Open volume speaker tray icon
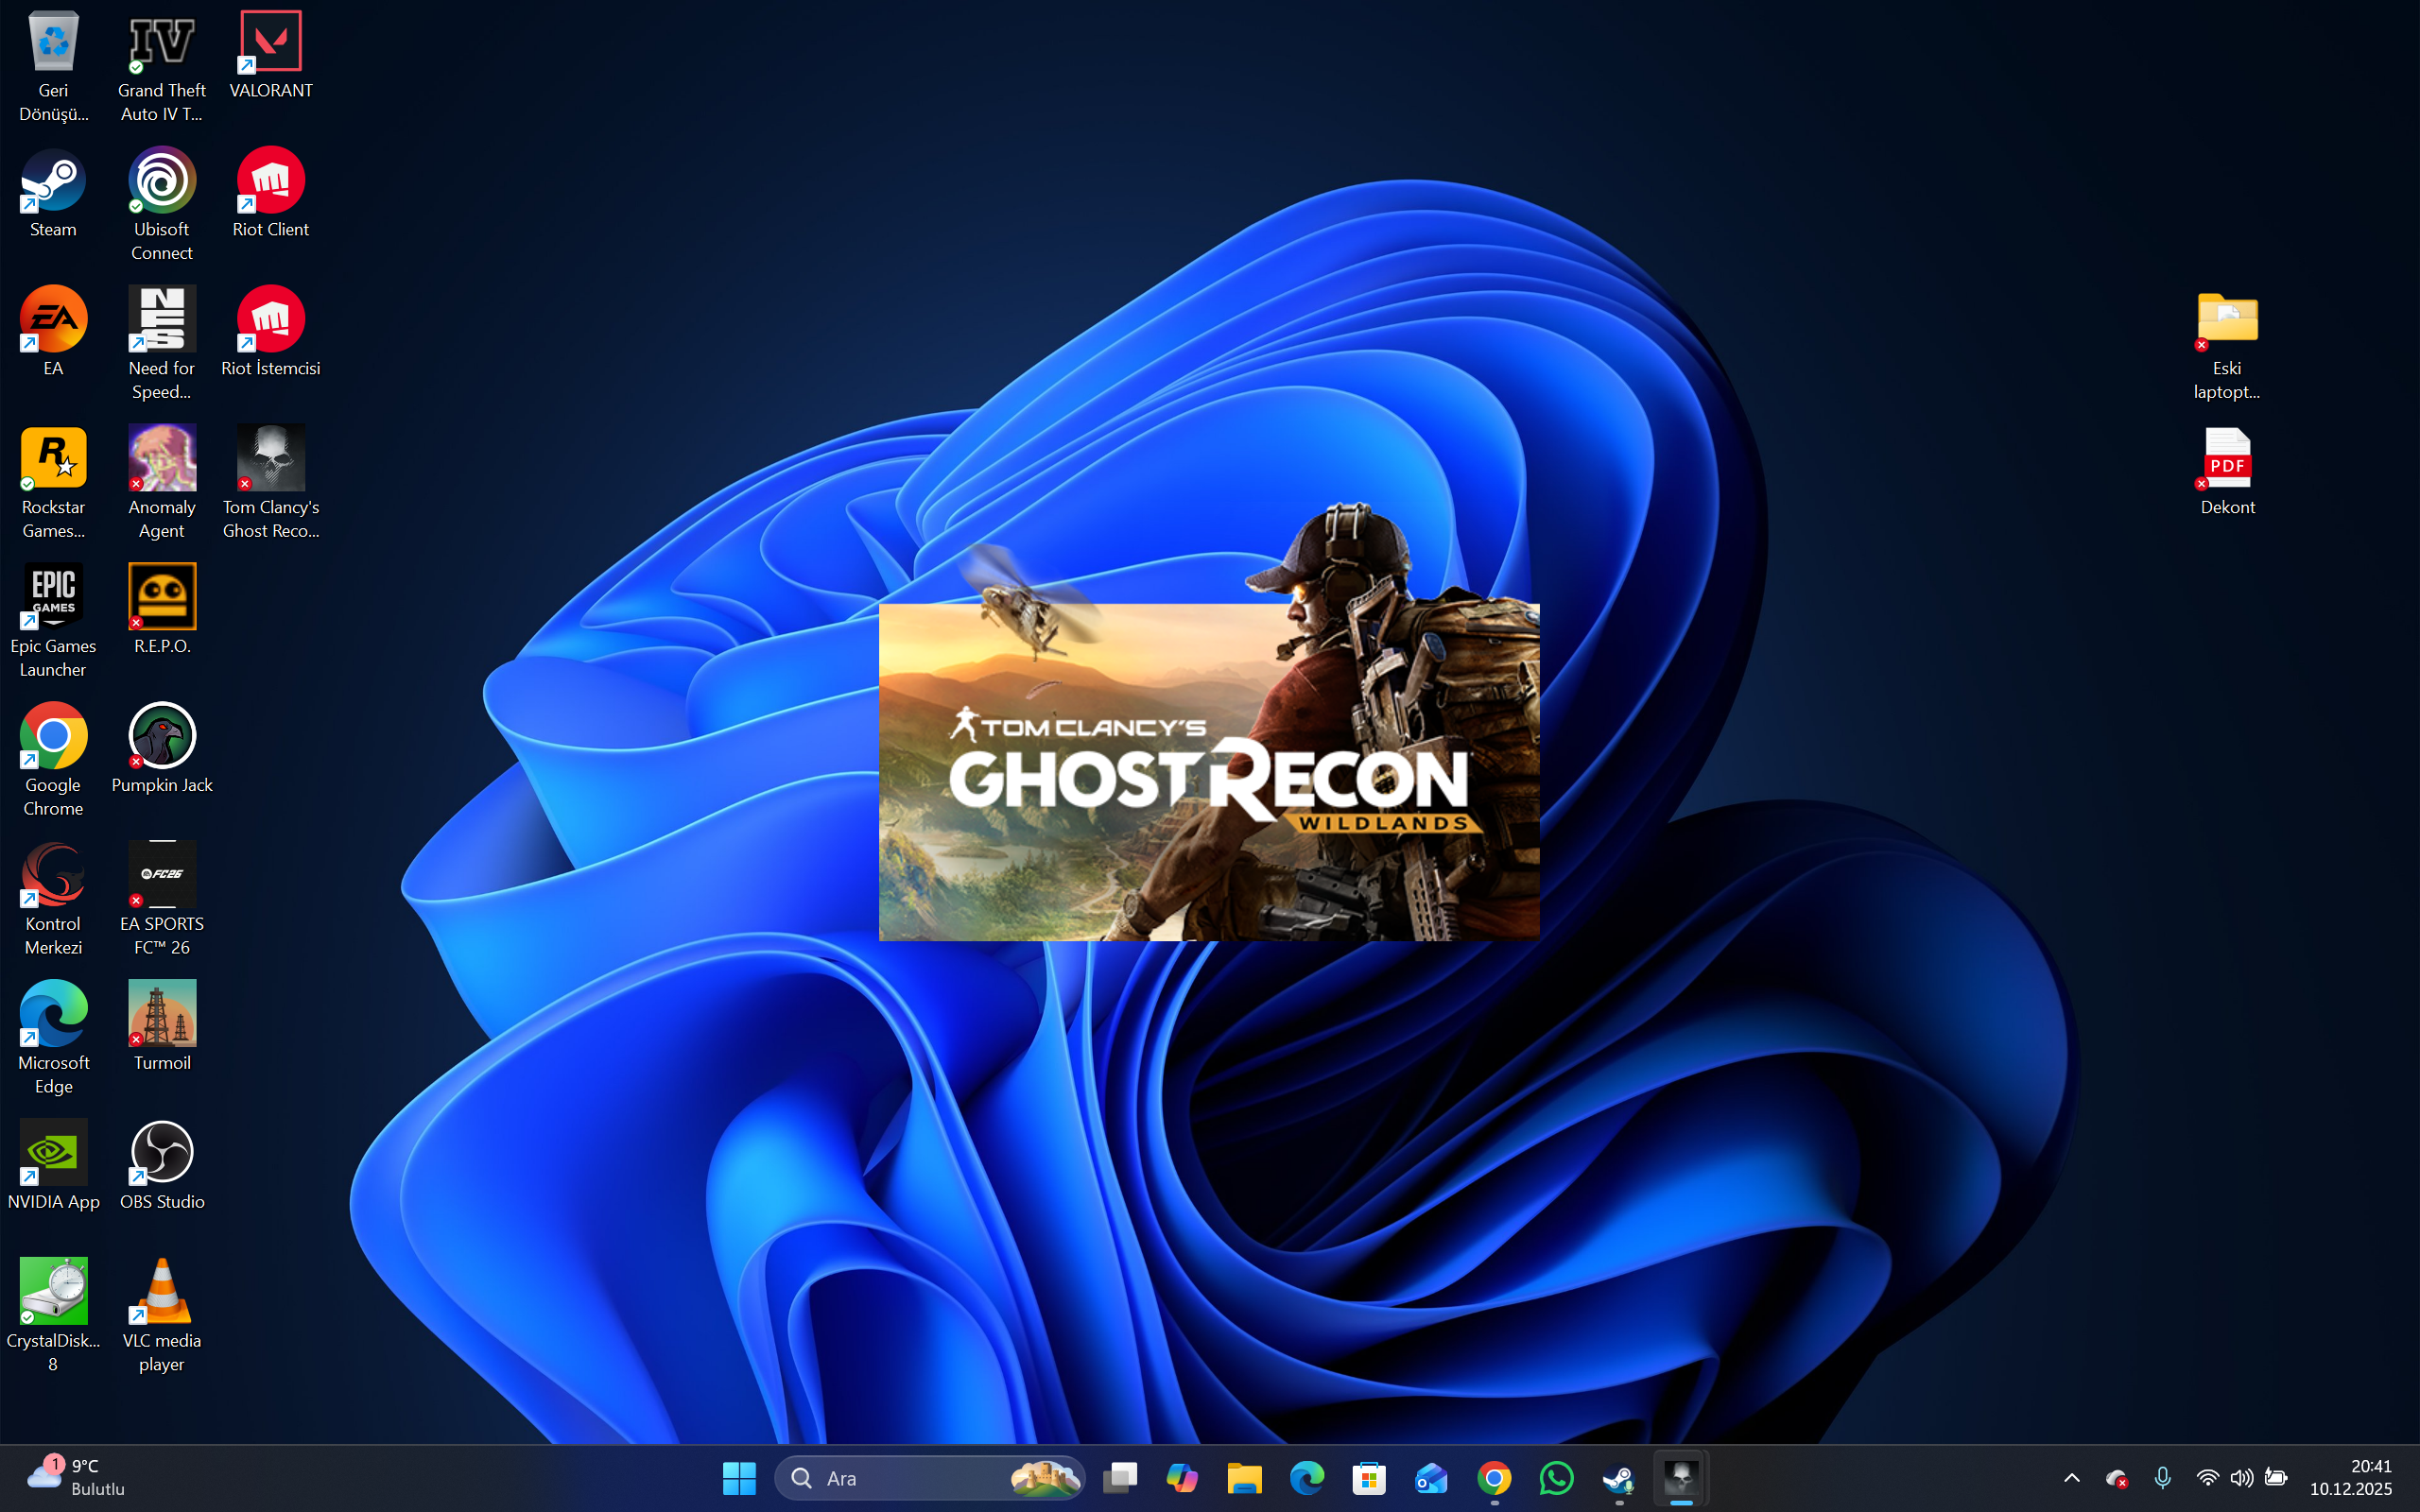The image size is (2420, 1512). (x=2242, y=1477)
